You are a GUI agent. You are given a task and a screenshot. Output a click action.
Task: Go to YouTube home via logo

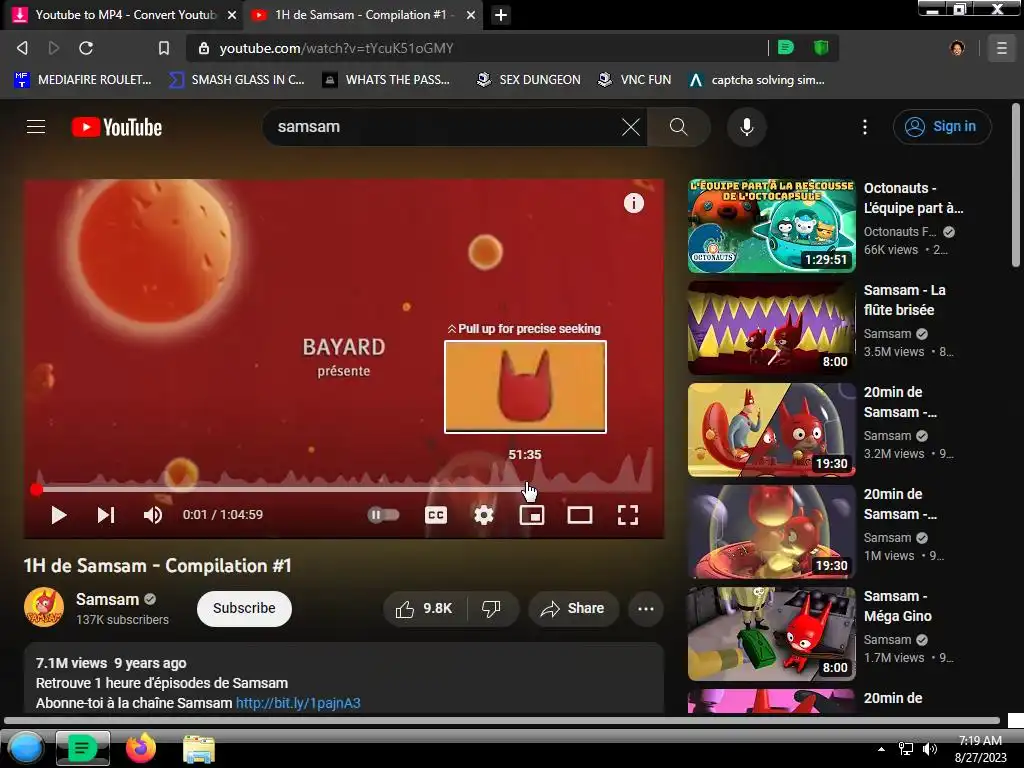tap(116, 127)
